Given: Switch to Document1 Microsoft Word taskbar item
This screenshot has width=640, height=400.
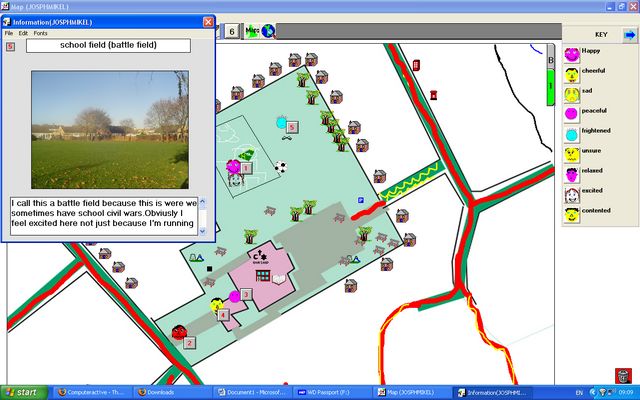Looking at the screenshot, I should 252,392.
